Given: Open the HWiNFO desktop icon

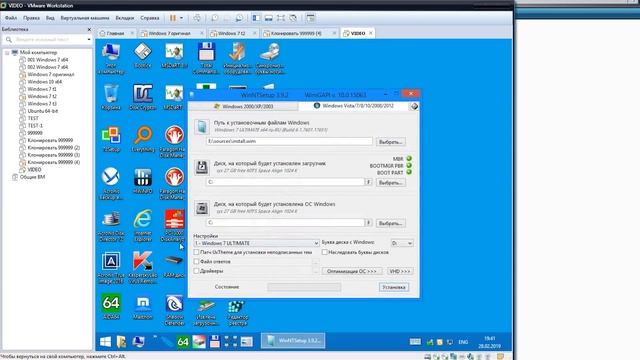Looking at the screenshot, I should pos(142,181).
